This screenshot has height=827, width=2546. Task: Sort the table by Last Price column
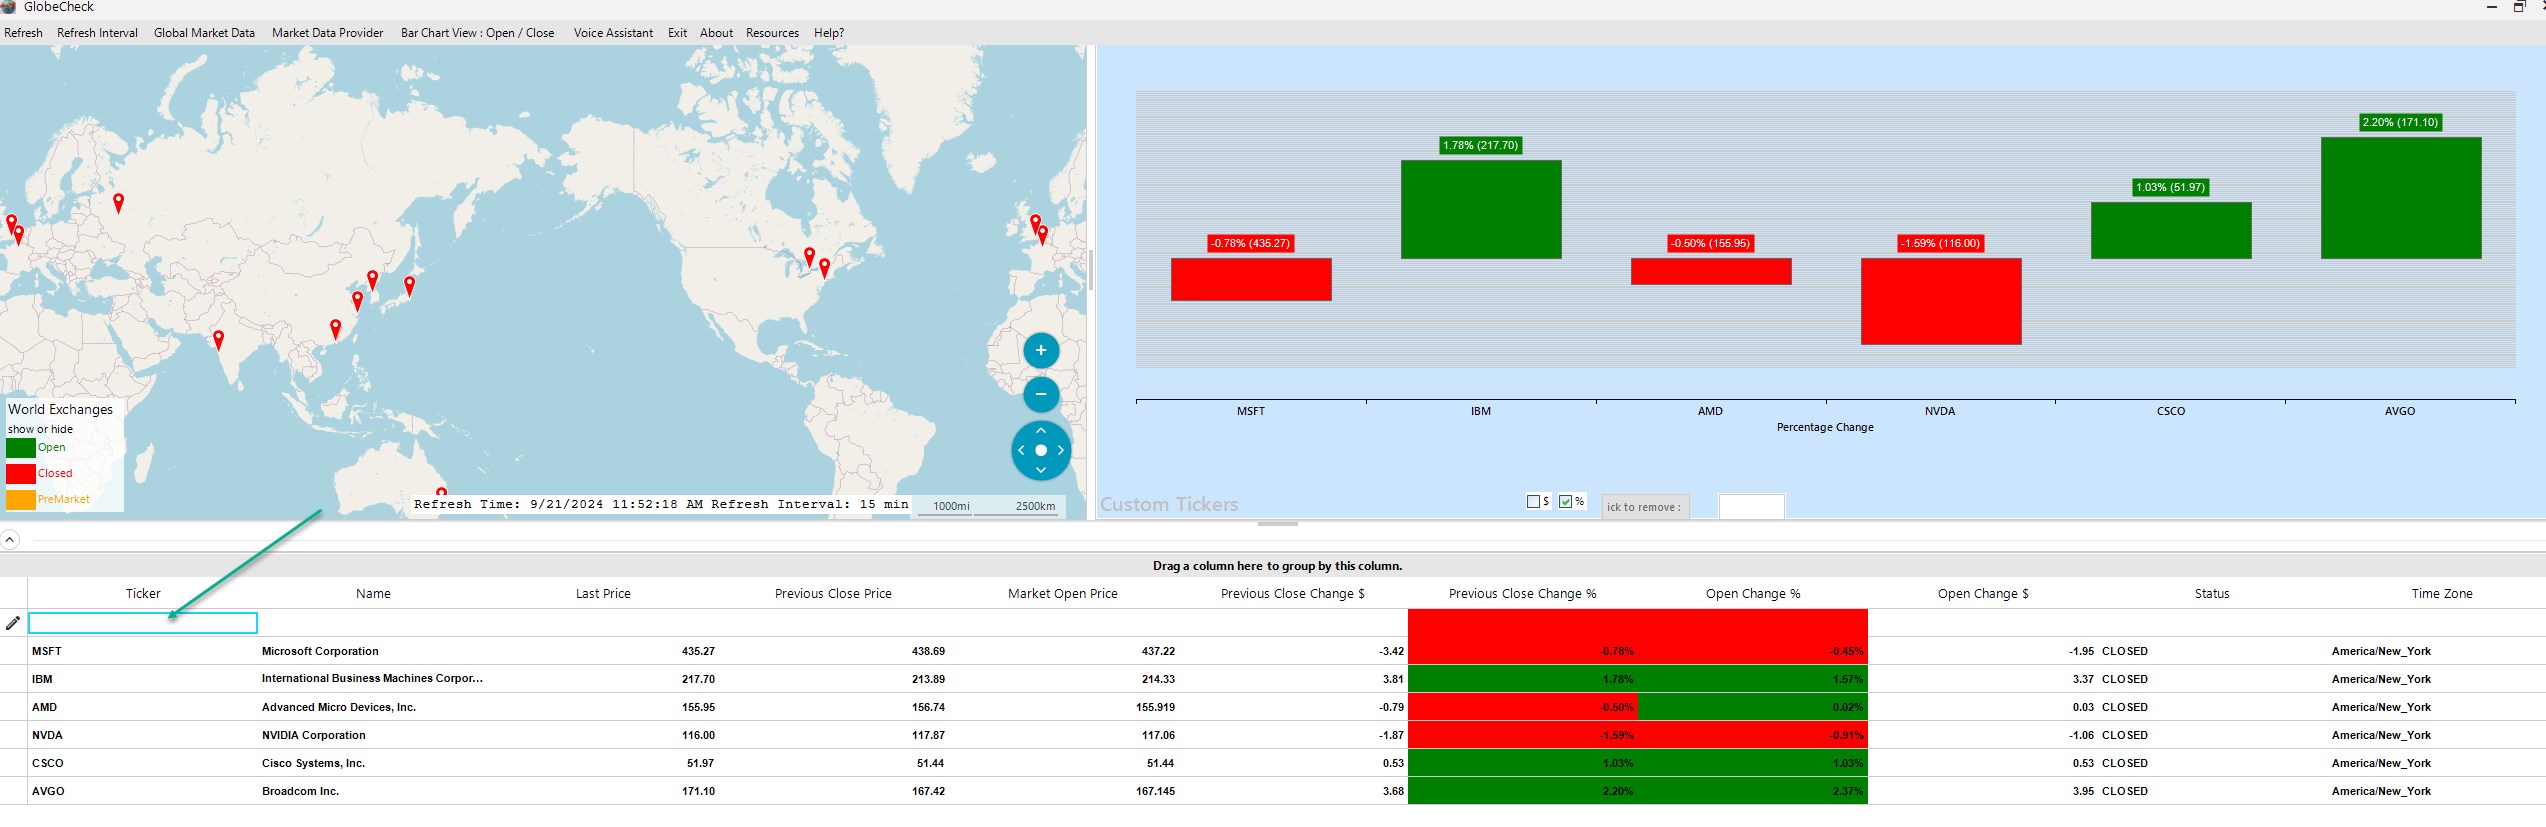[x=603, y=594]
